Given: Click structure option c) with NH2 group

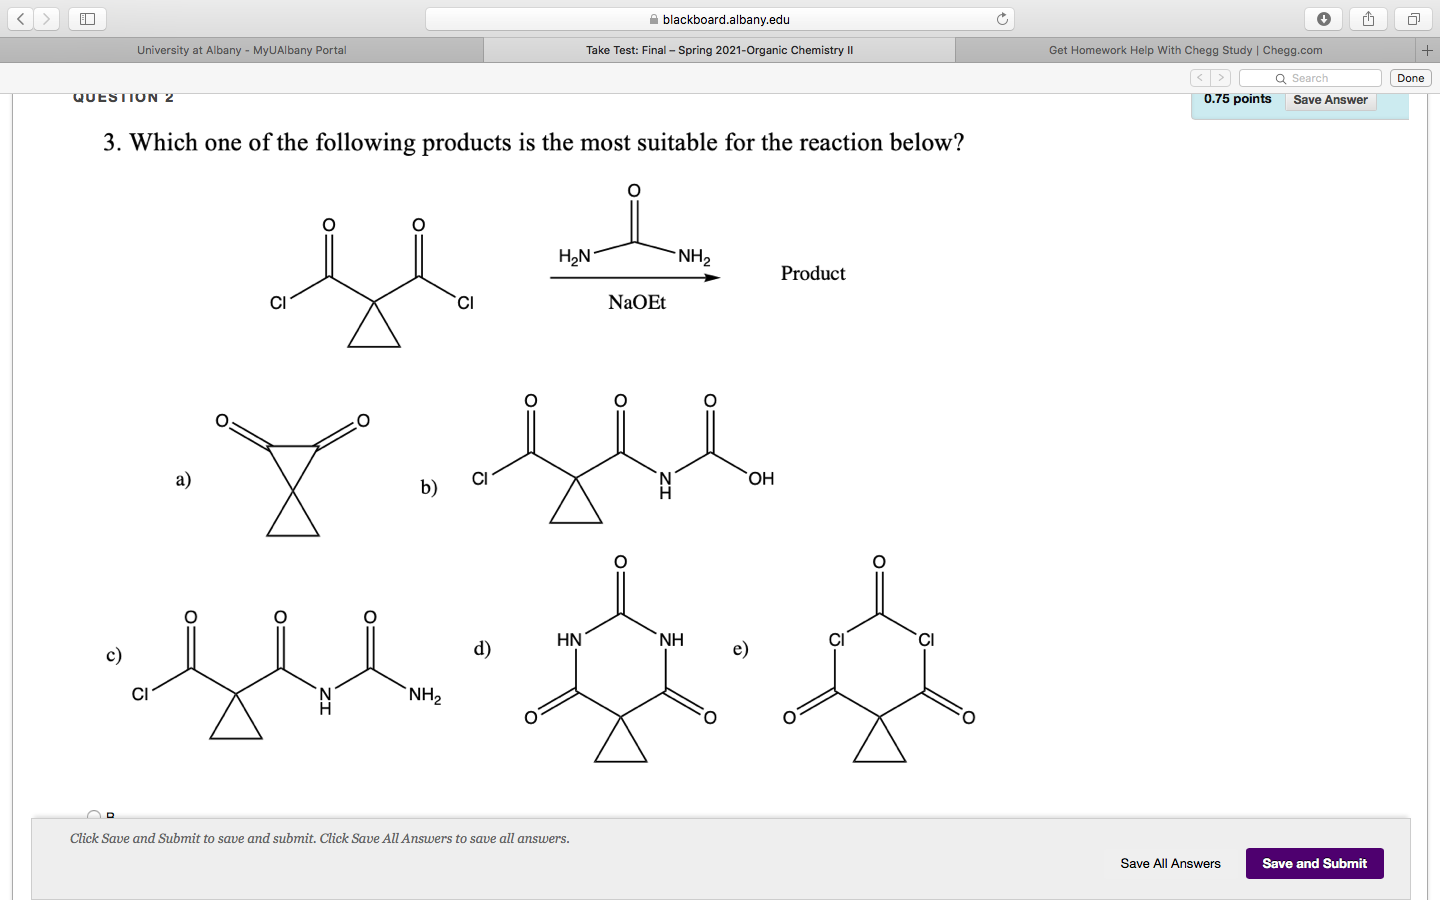Looking at the screenshot, I should (287, 675).
